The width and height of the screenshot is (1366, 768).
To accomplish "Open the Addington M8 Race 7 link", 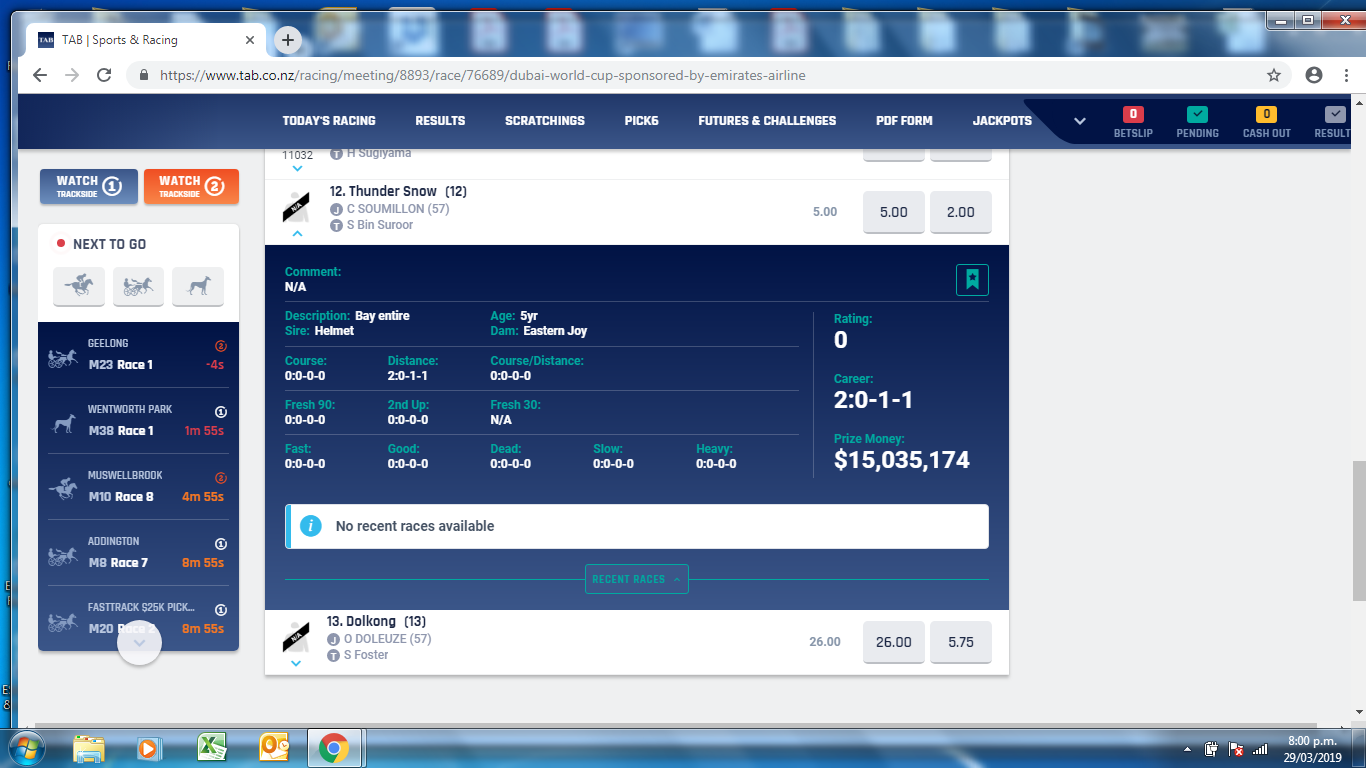I will pyautogui.click(x=138, y=553).
